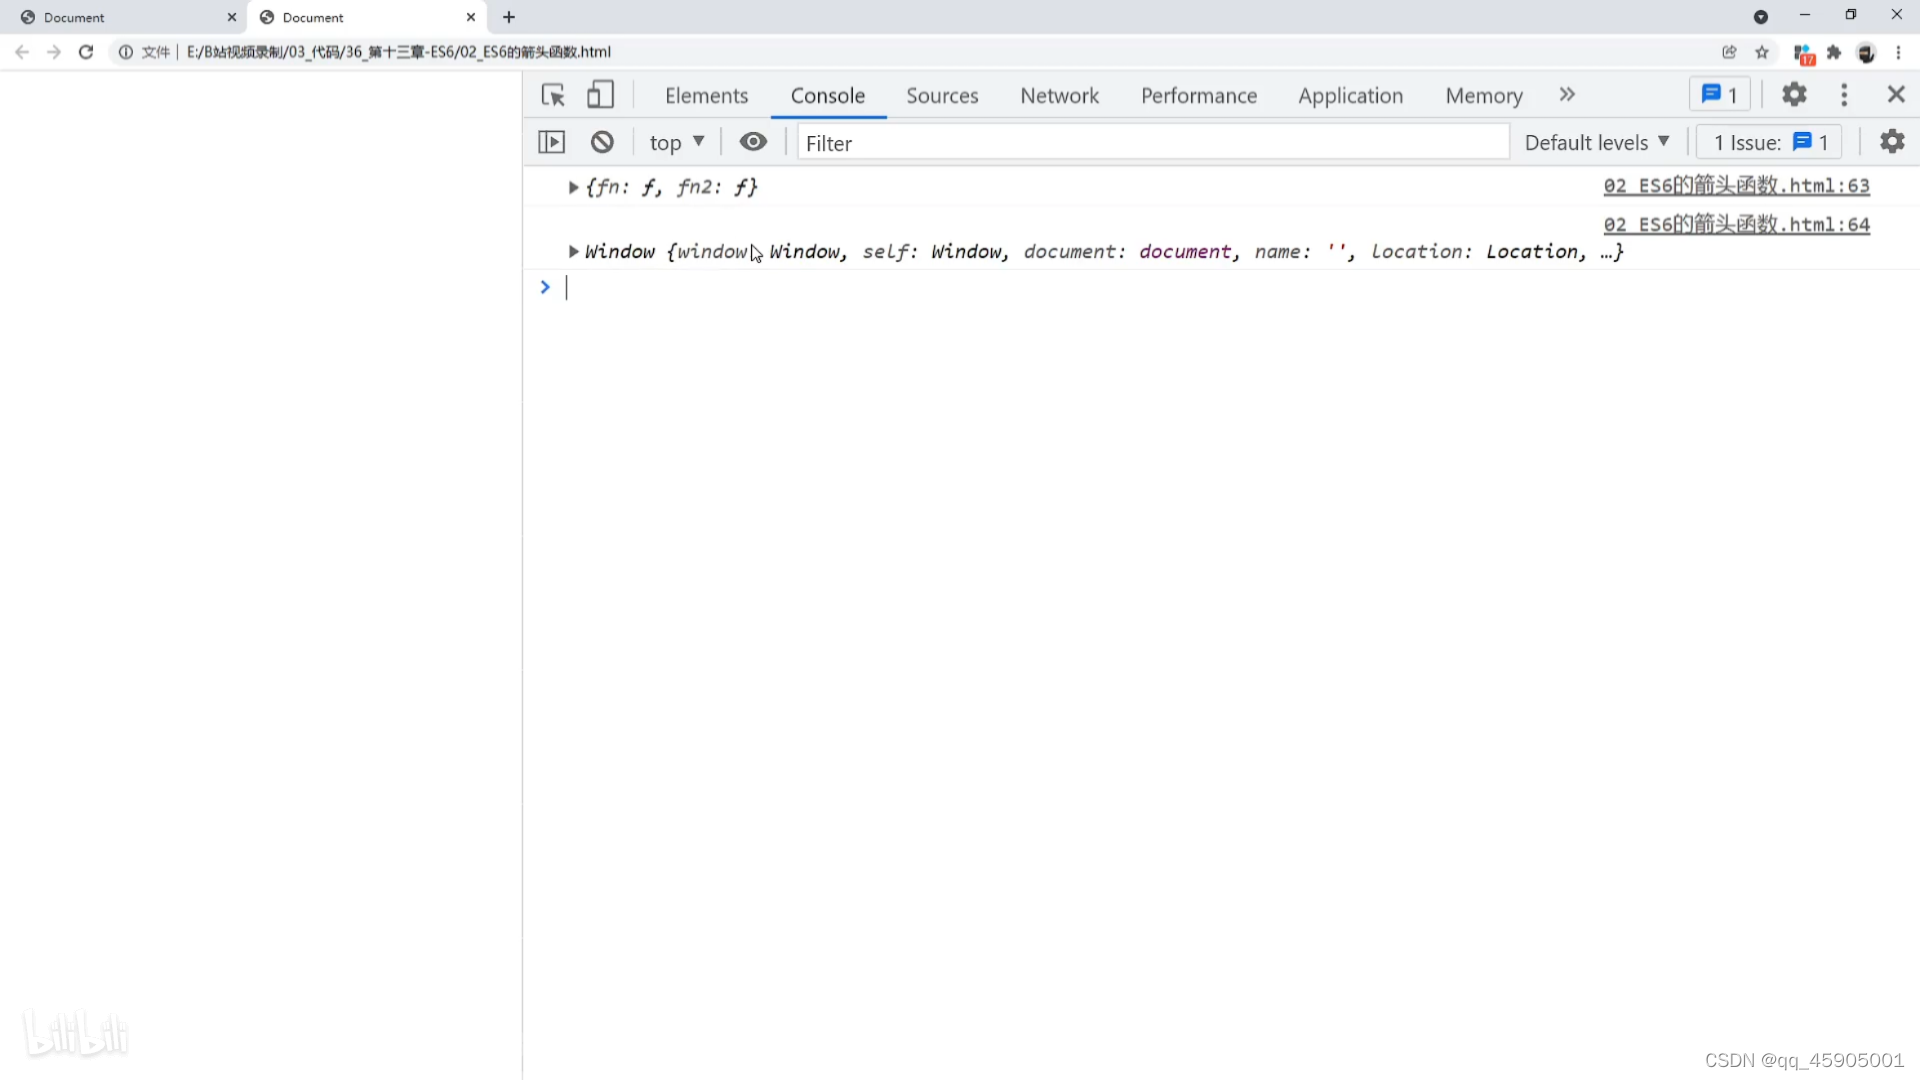
Task: Expand the Window object log entry
Action: [573, 251]
